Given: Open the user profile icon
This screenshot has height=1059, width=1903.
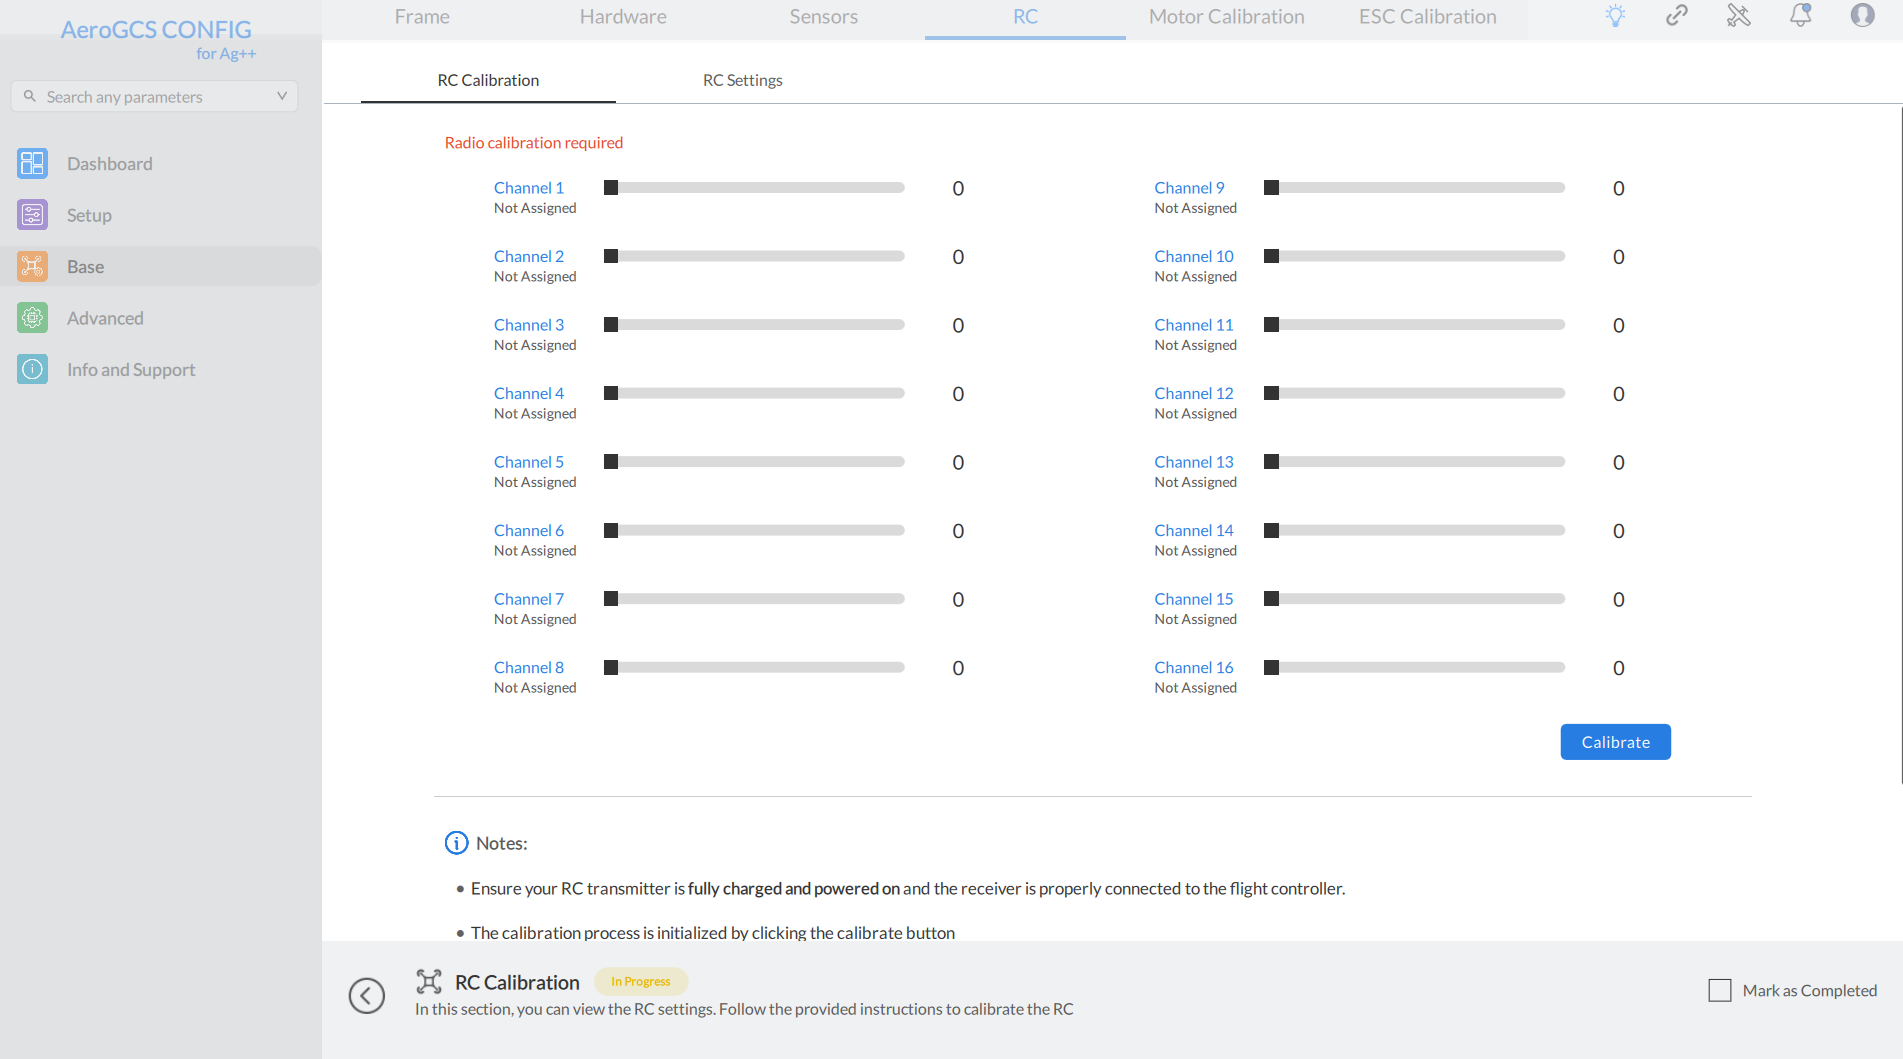Looking at the screenshot, I should click(1862, 16).
